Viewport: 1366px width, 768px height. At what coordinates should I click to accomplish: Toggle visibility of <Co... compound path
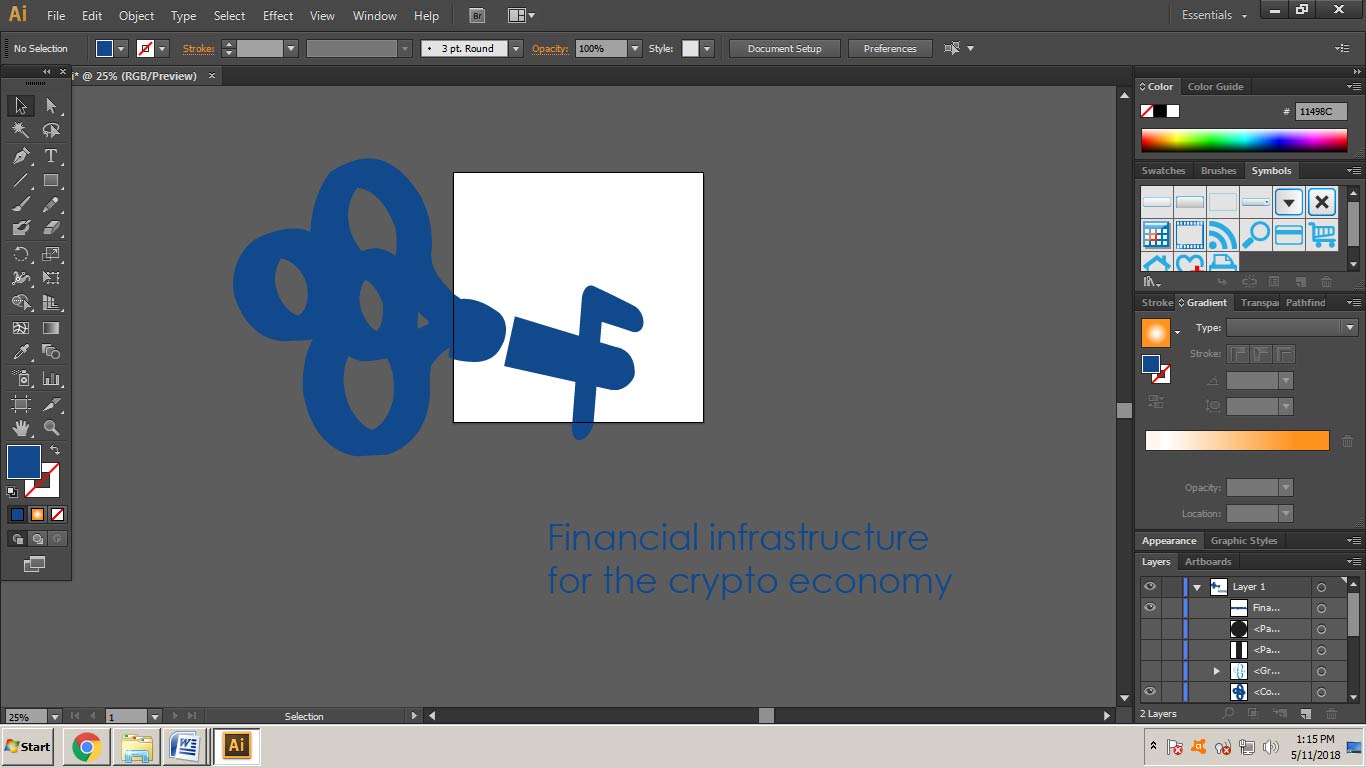(1150, 692)
